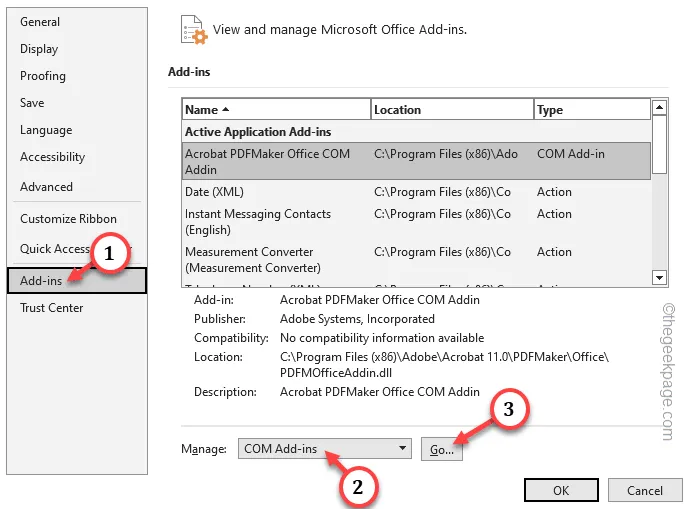Image resolution: width=689 pixels, height=509 pixels.
Task: Select Proofing in the sidebar
Action: (x=43, y=76)
